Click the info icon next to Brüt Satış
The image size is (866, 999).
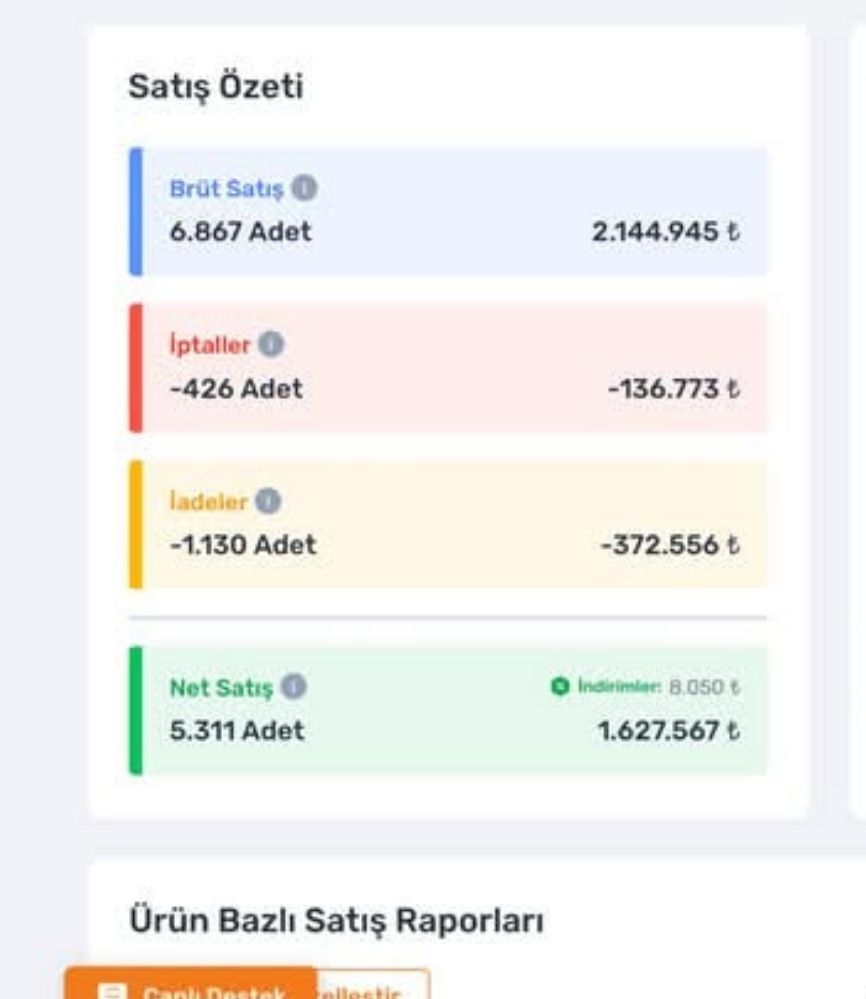[306, 188]
